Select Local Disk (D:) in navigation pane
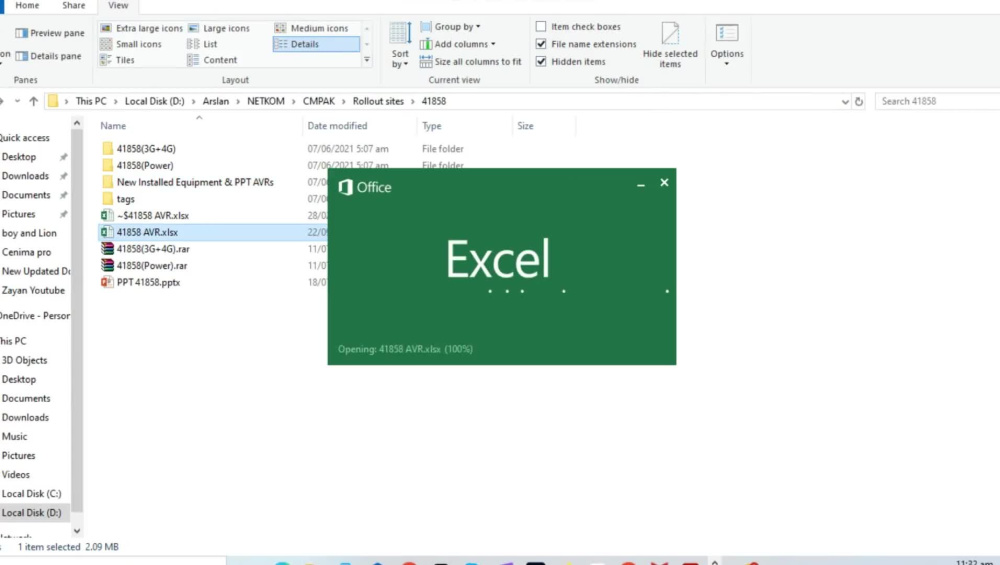 coord(31,513)
